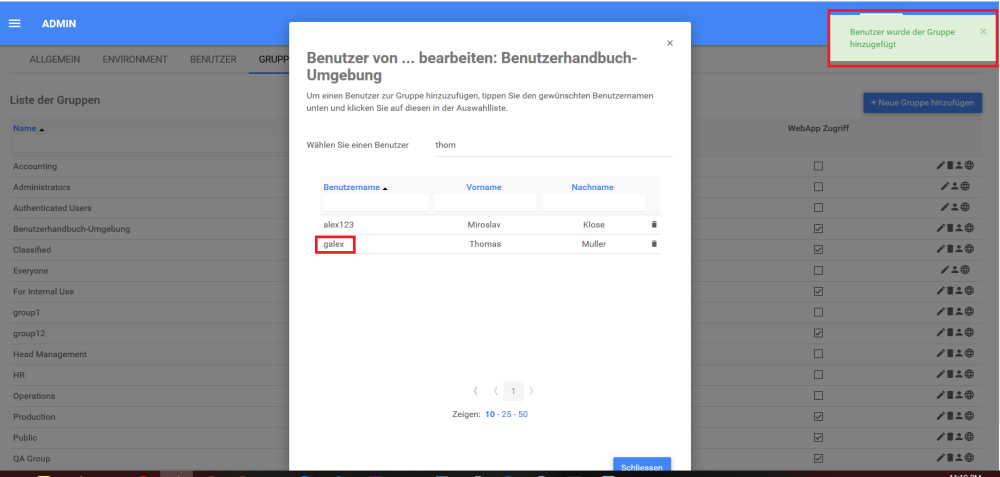This screenshot has width=1000, height=477.
Task: Sort group list by Name column
Action: 25,128
